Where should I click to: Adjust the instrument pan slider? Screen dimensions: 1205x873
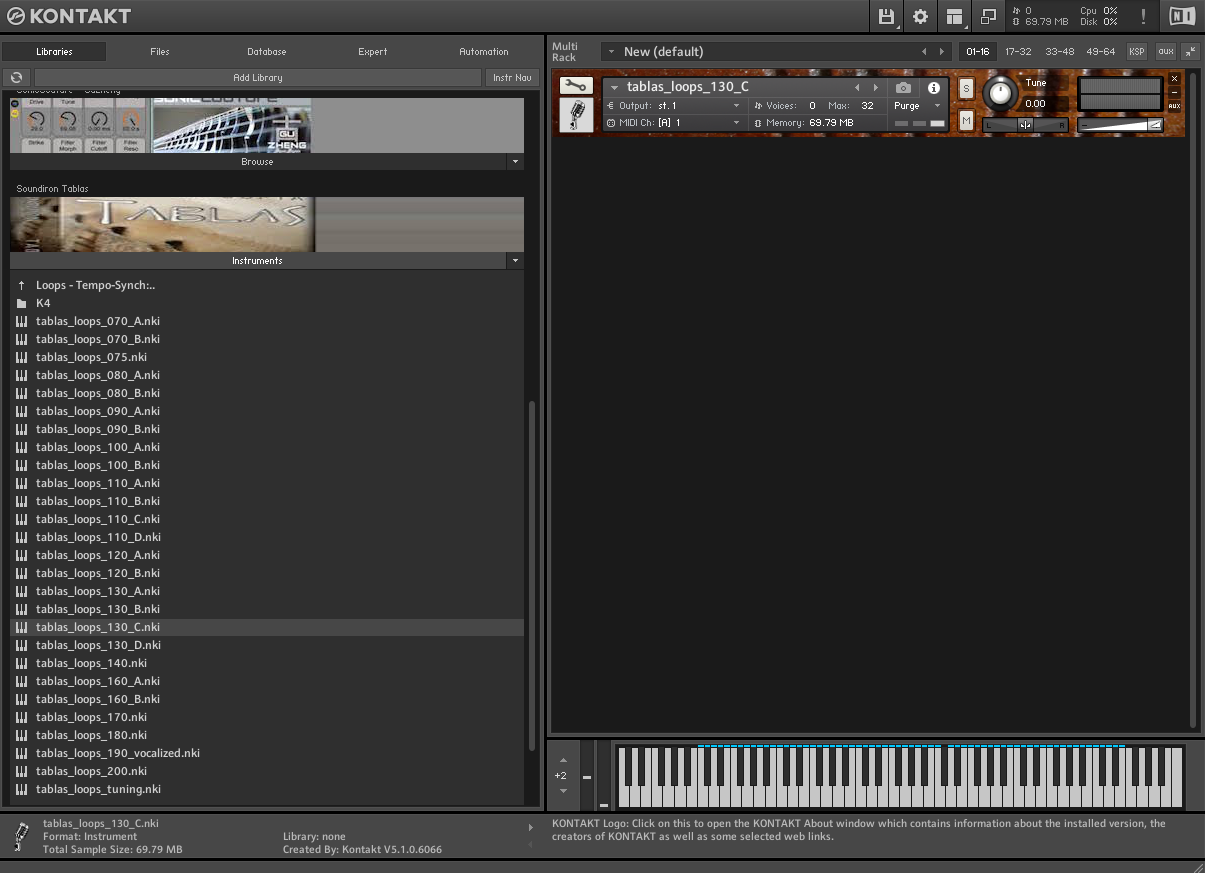[x=1025, y=125]
